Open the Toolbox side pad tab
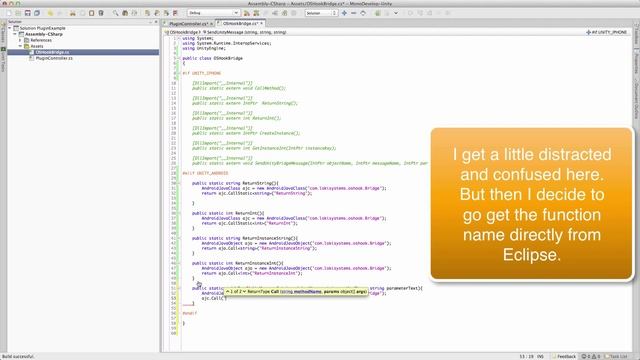This screenshot has height=360, width=640. pos(636,34)
